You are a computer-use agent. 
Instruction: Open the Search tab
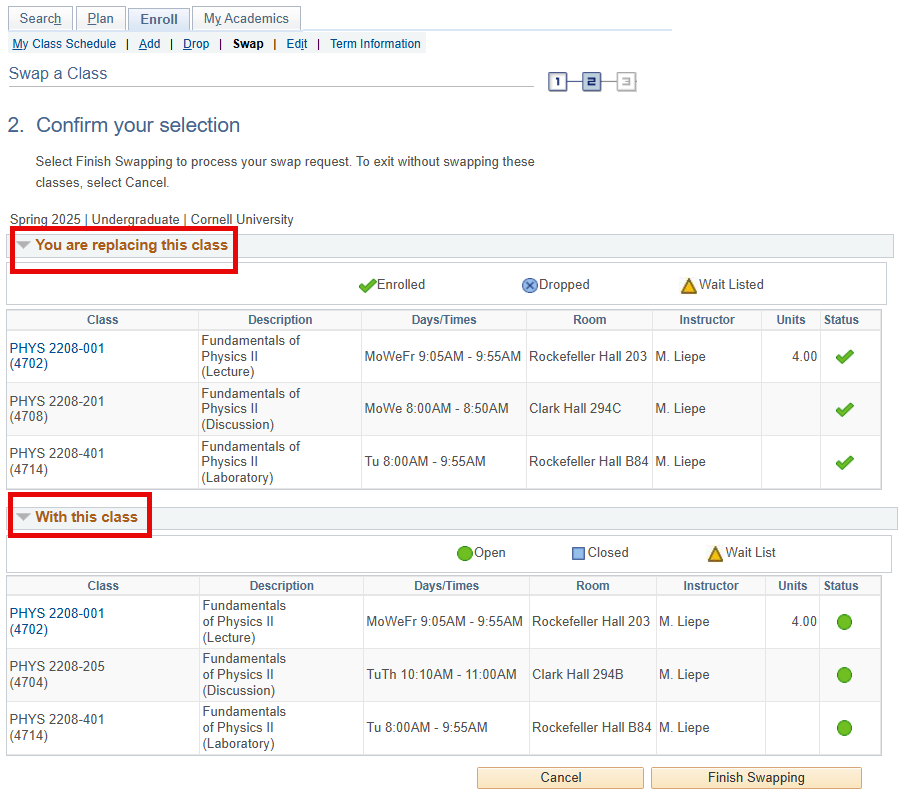pos(40,19)
